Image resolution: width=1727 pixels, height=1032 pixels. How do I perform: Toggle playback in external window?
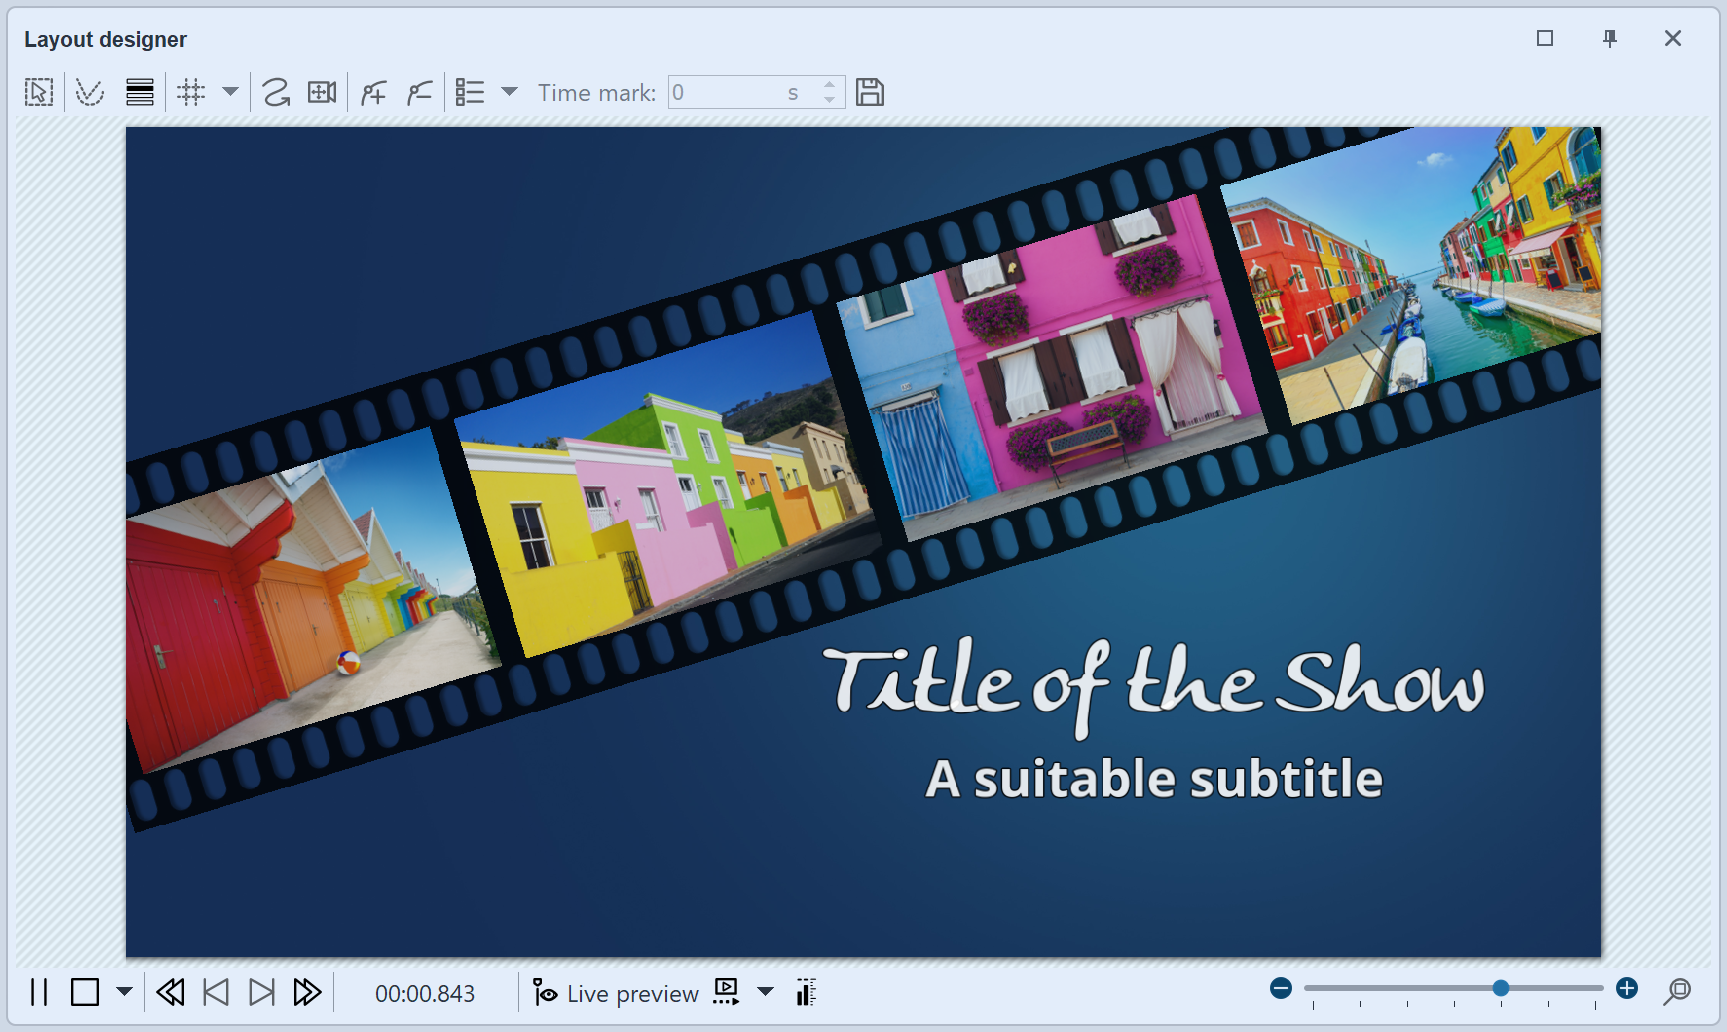pos(726,993)
